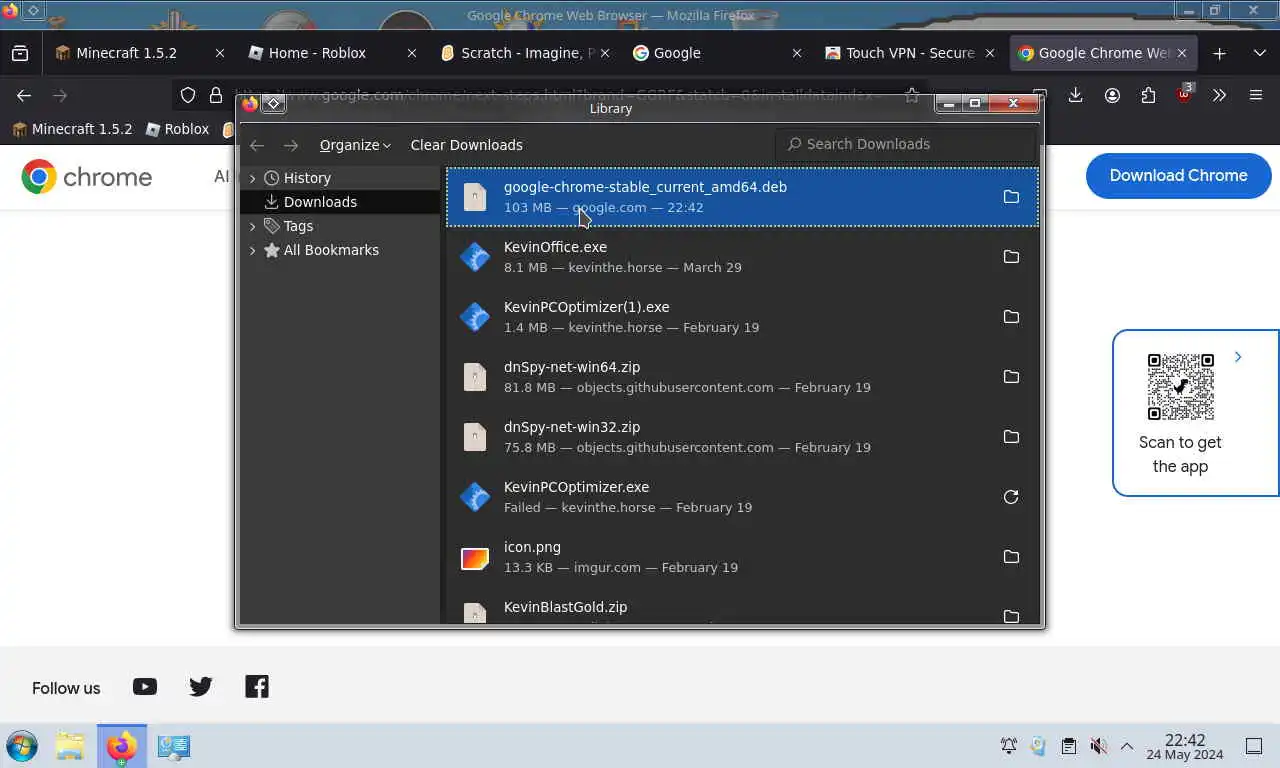Select the icon.png download entry

click(742, 557)
